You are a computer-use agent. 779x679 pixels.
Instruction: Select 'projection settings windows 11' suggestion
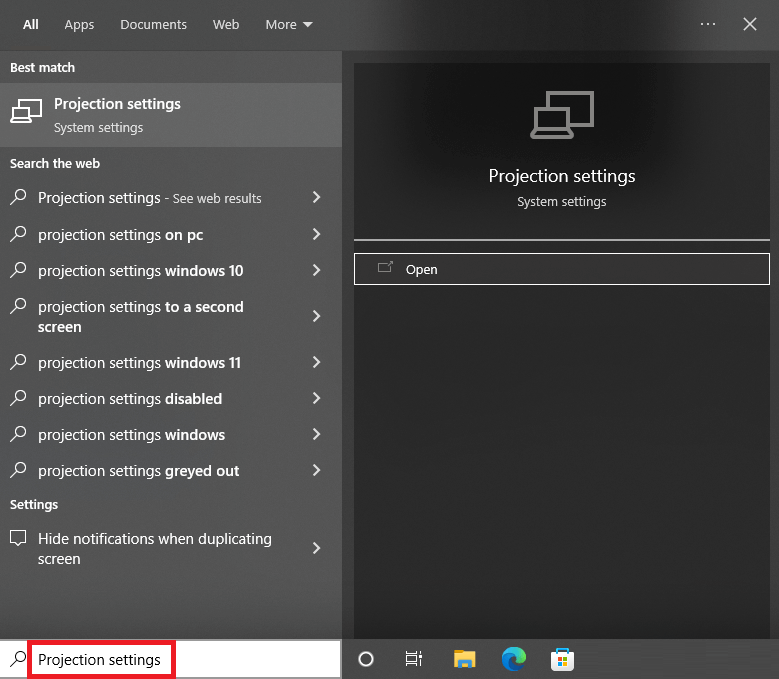click(171, 363)
